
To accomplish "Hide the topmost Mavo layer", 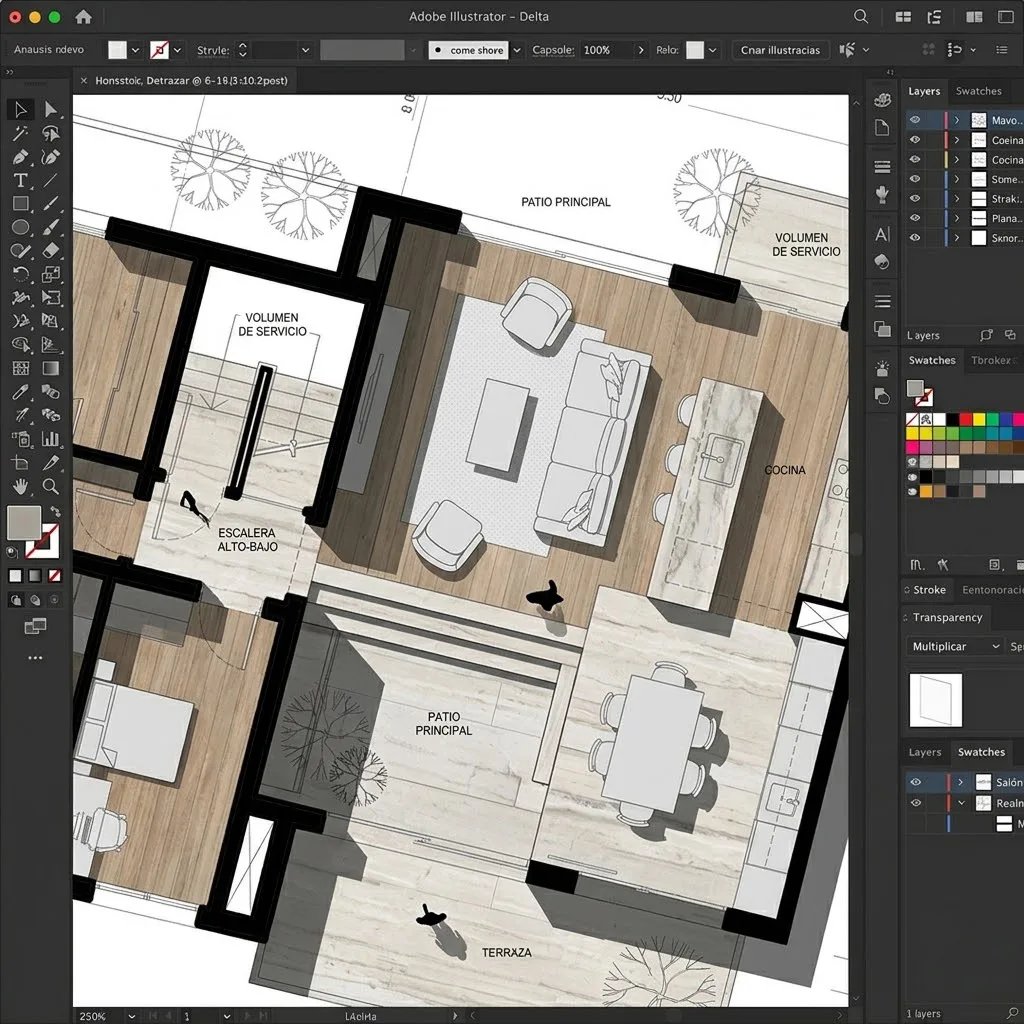I will (915, 119).
